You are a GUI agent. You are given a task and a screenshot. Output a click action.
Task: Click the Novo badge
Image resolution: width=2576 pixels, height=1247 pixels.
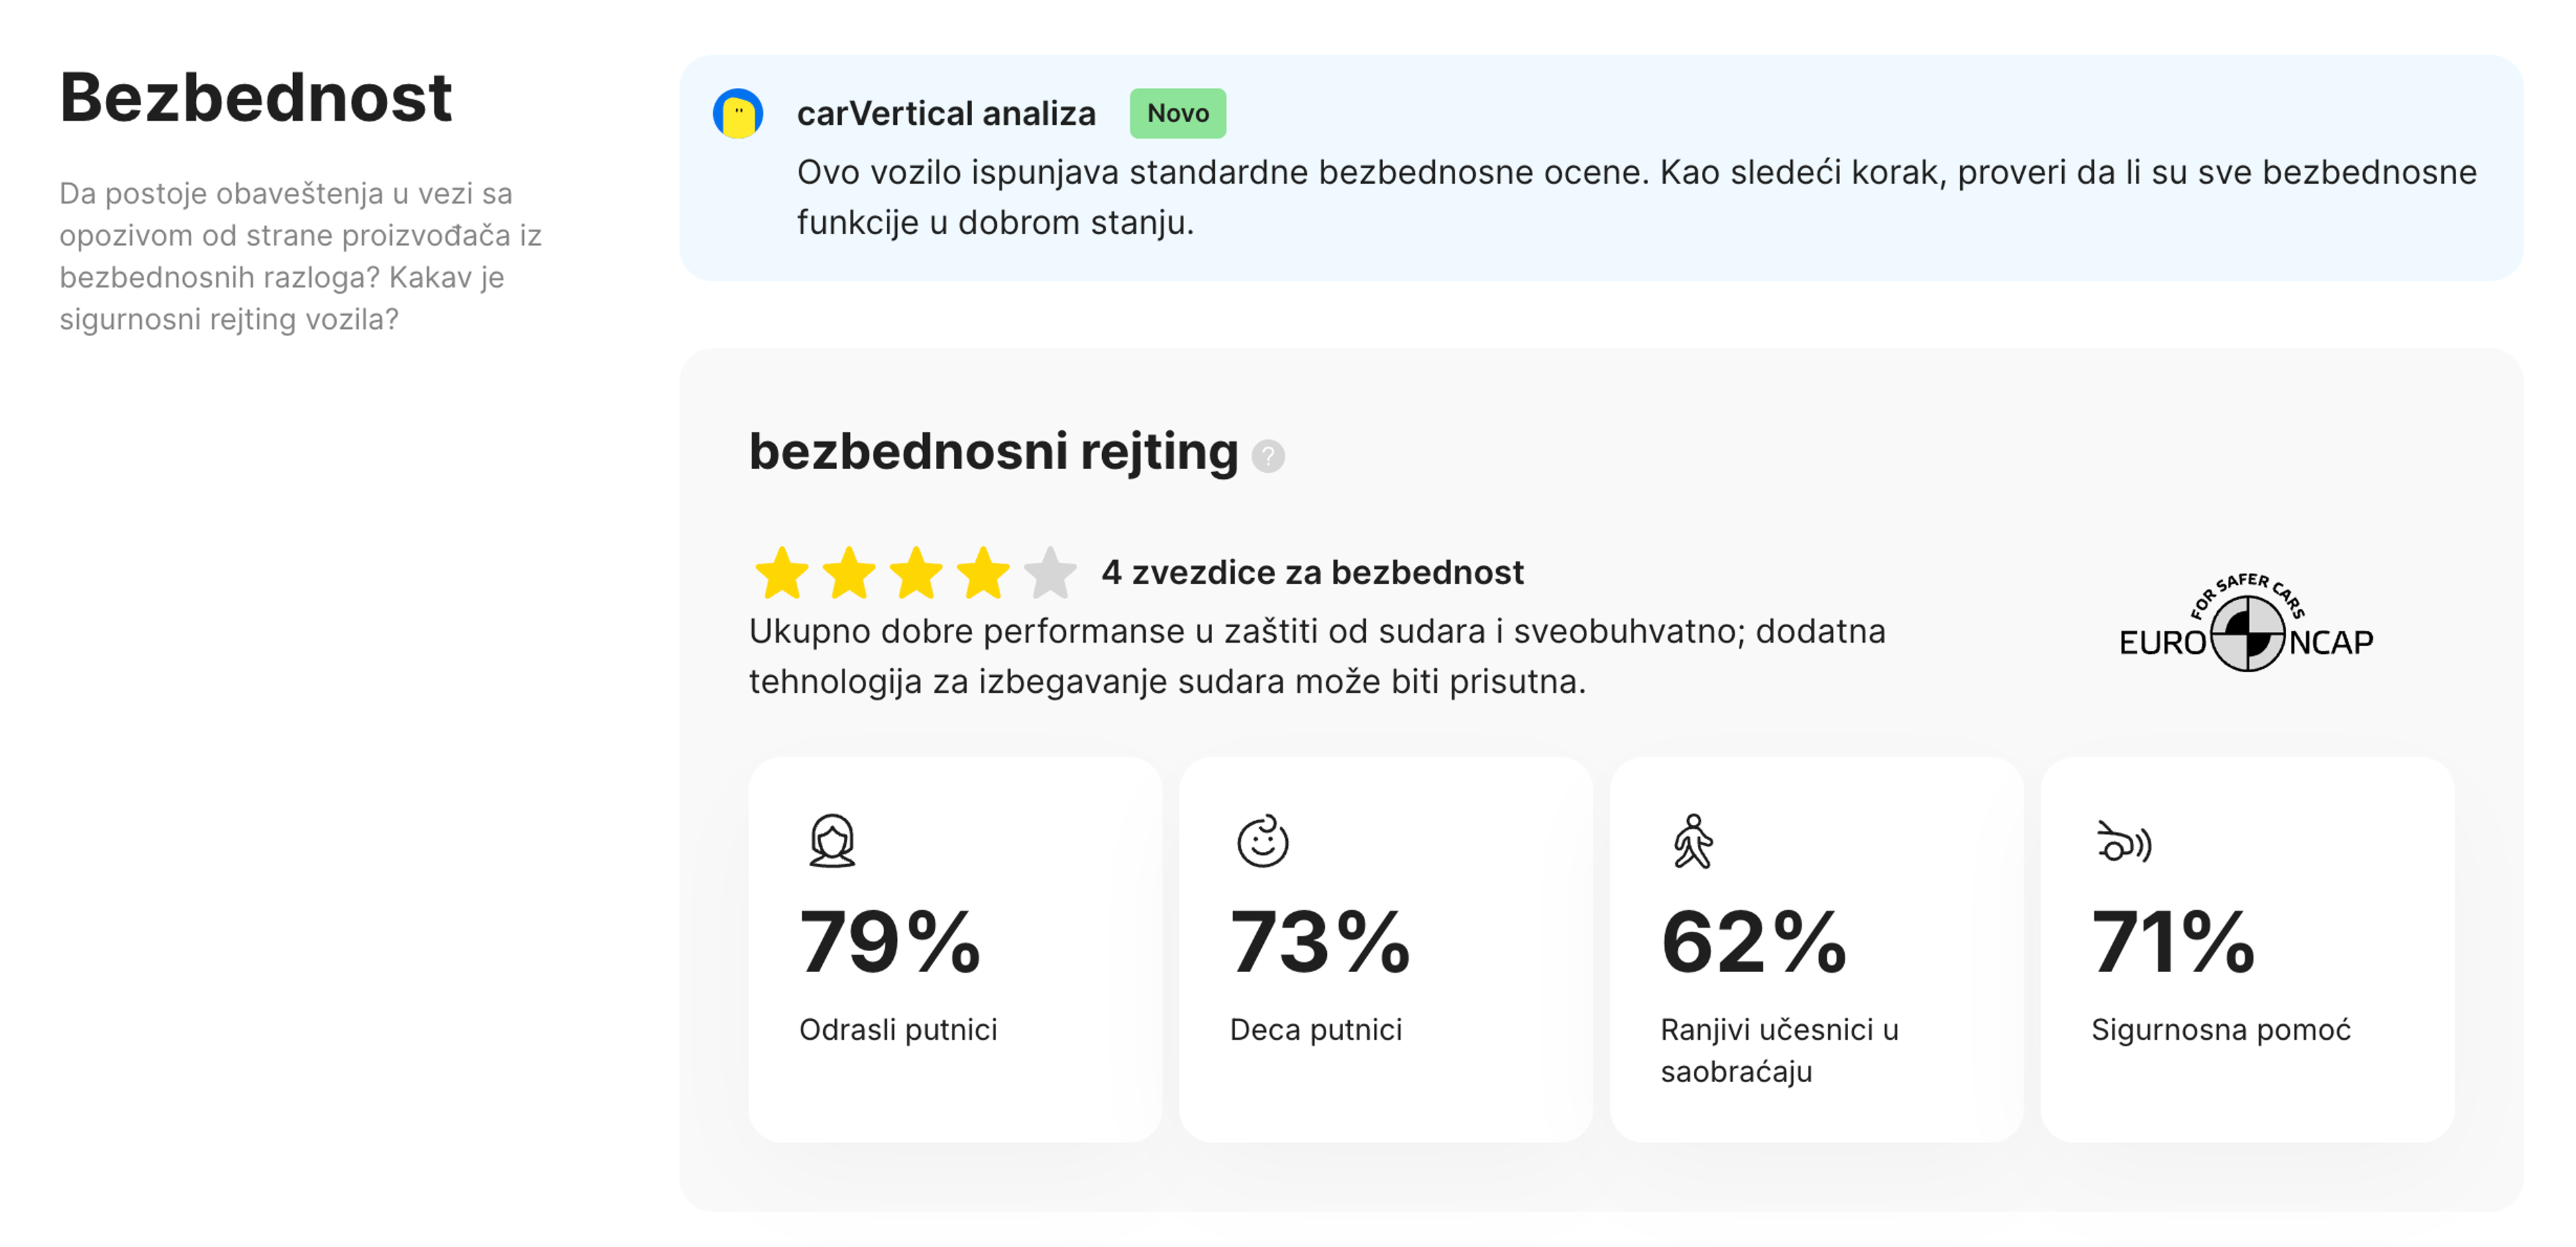tap(1177, 113)
